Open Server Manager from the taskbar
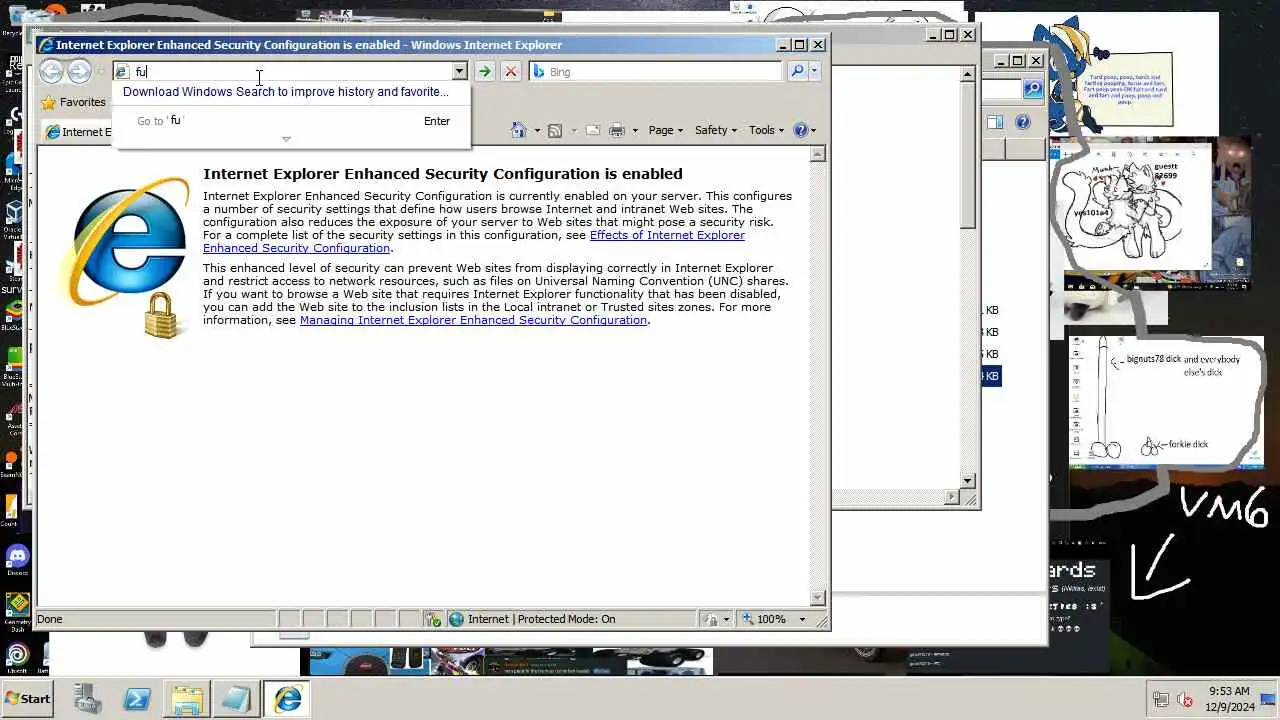 [88, 699]
